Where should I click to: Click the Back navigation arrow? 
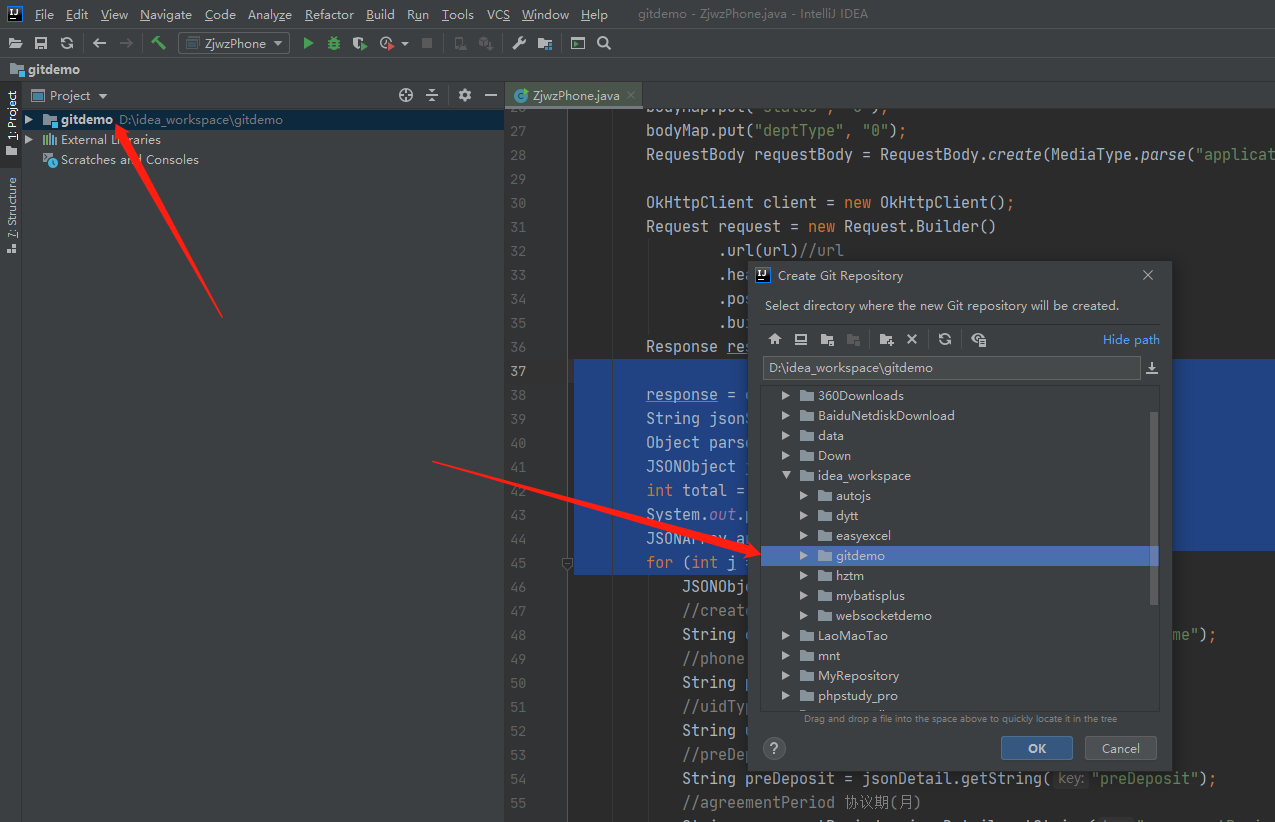[x=99, y=43]
